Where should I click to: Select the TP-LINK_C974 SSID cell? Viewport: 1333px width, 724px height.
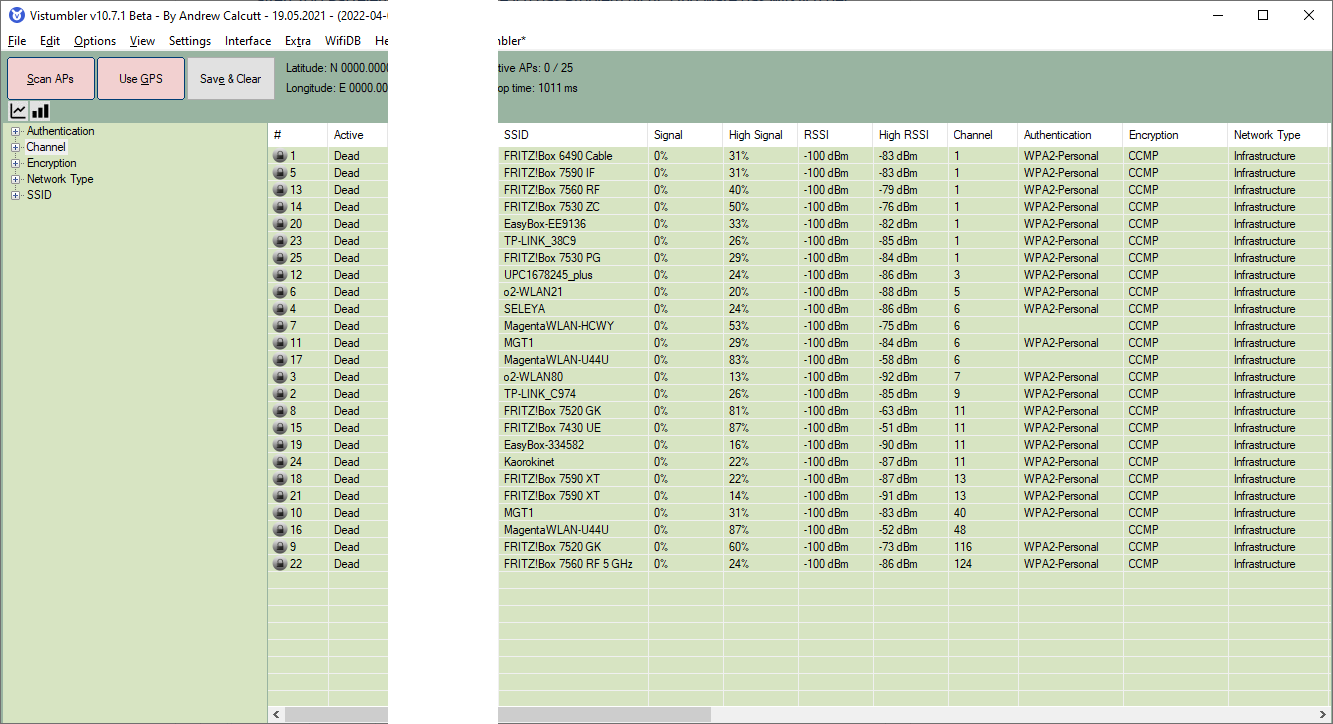[x=573, y=394]
